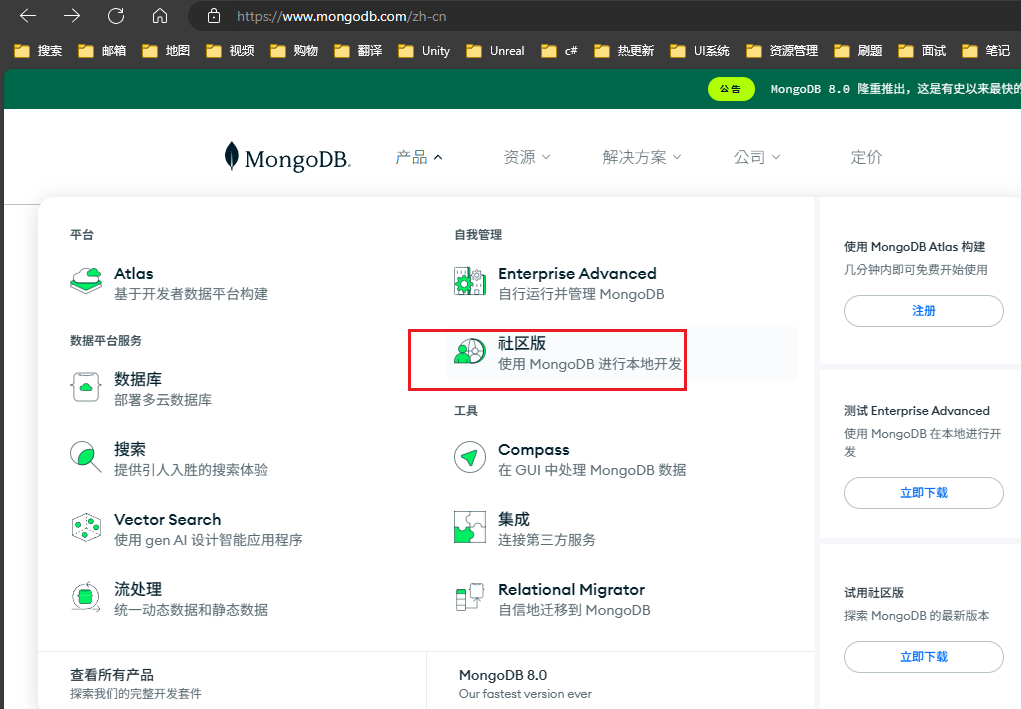The width and height of the screenshot is (1021, 709).
Task: Open 社区版 Community Edition link
Action: click(522, 343)
